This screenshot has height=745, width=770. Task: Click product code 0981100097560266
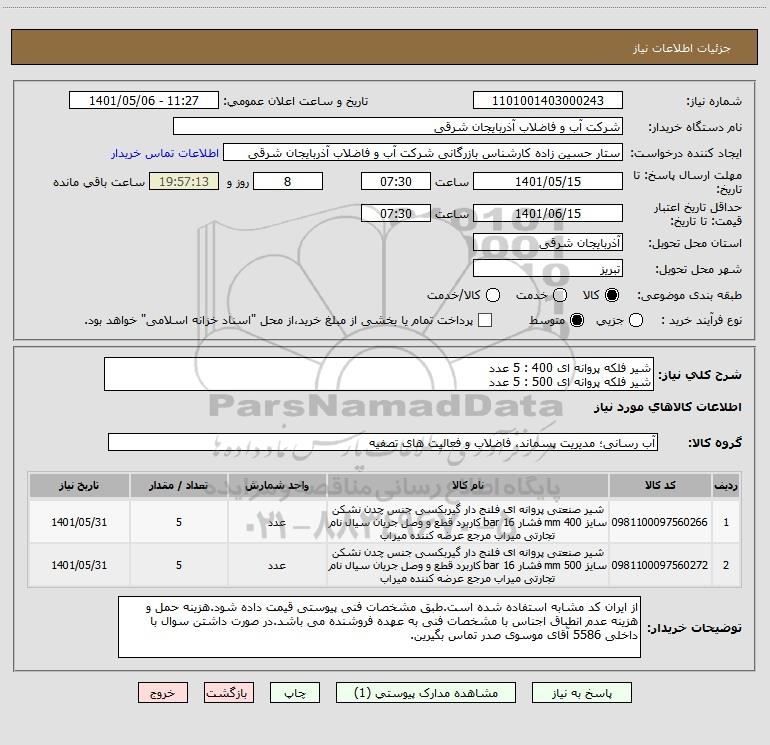tap(660, 522)
